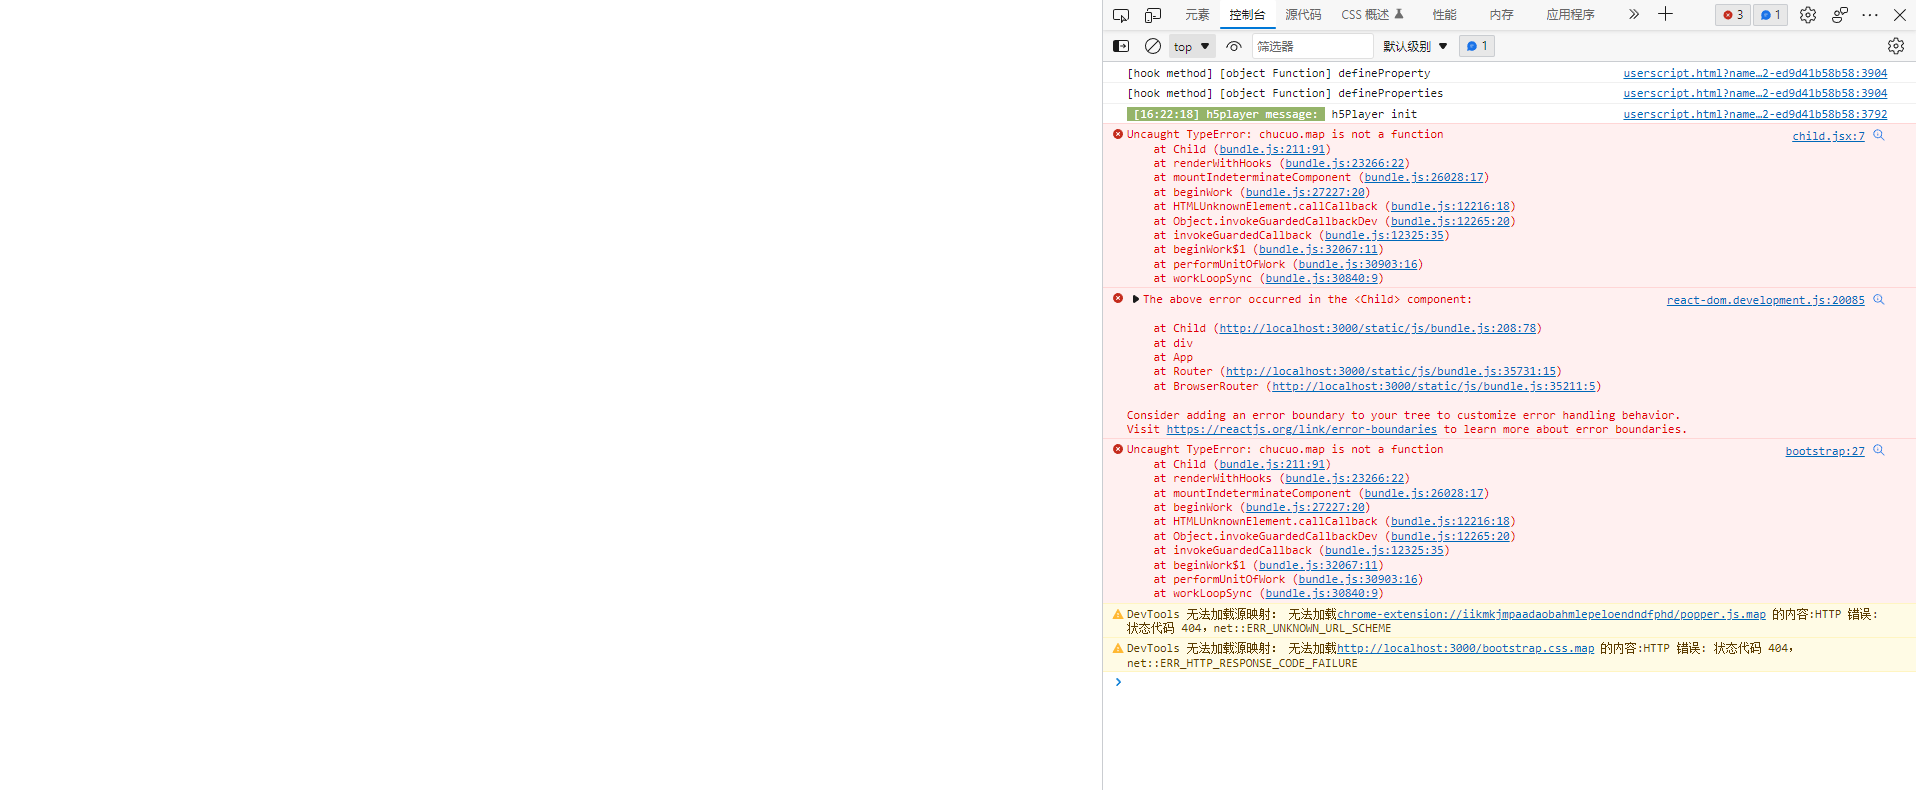Clear the console with the ban icon
Screen dimensions: 1916x790
1152,46
